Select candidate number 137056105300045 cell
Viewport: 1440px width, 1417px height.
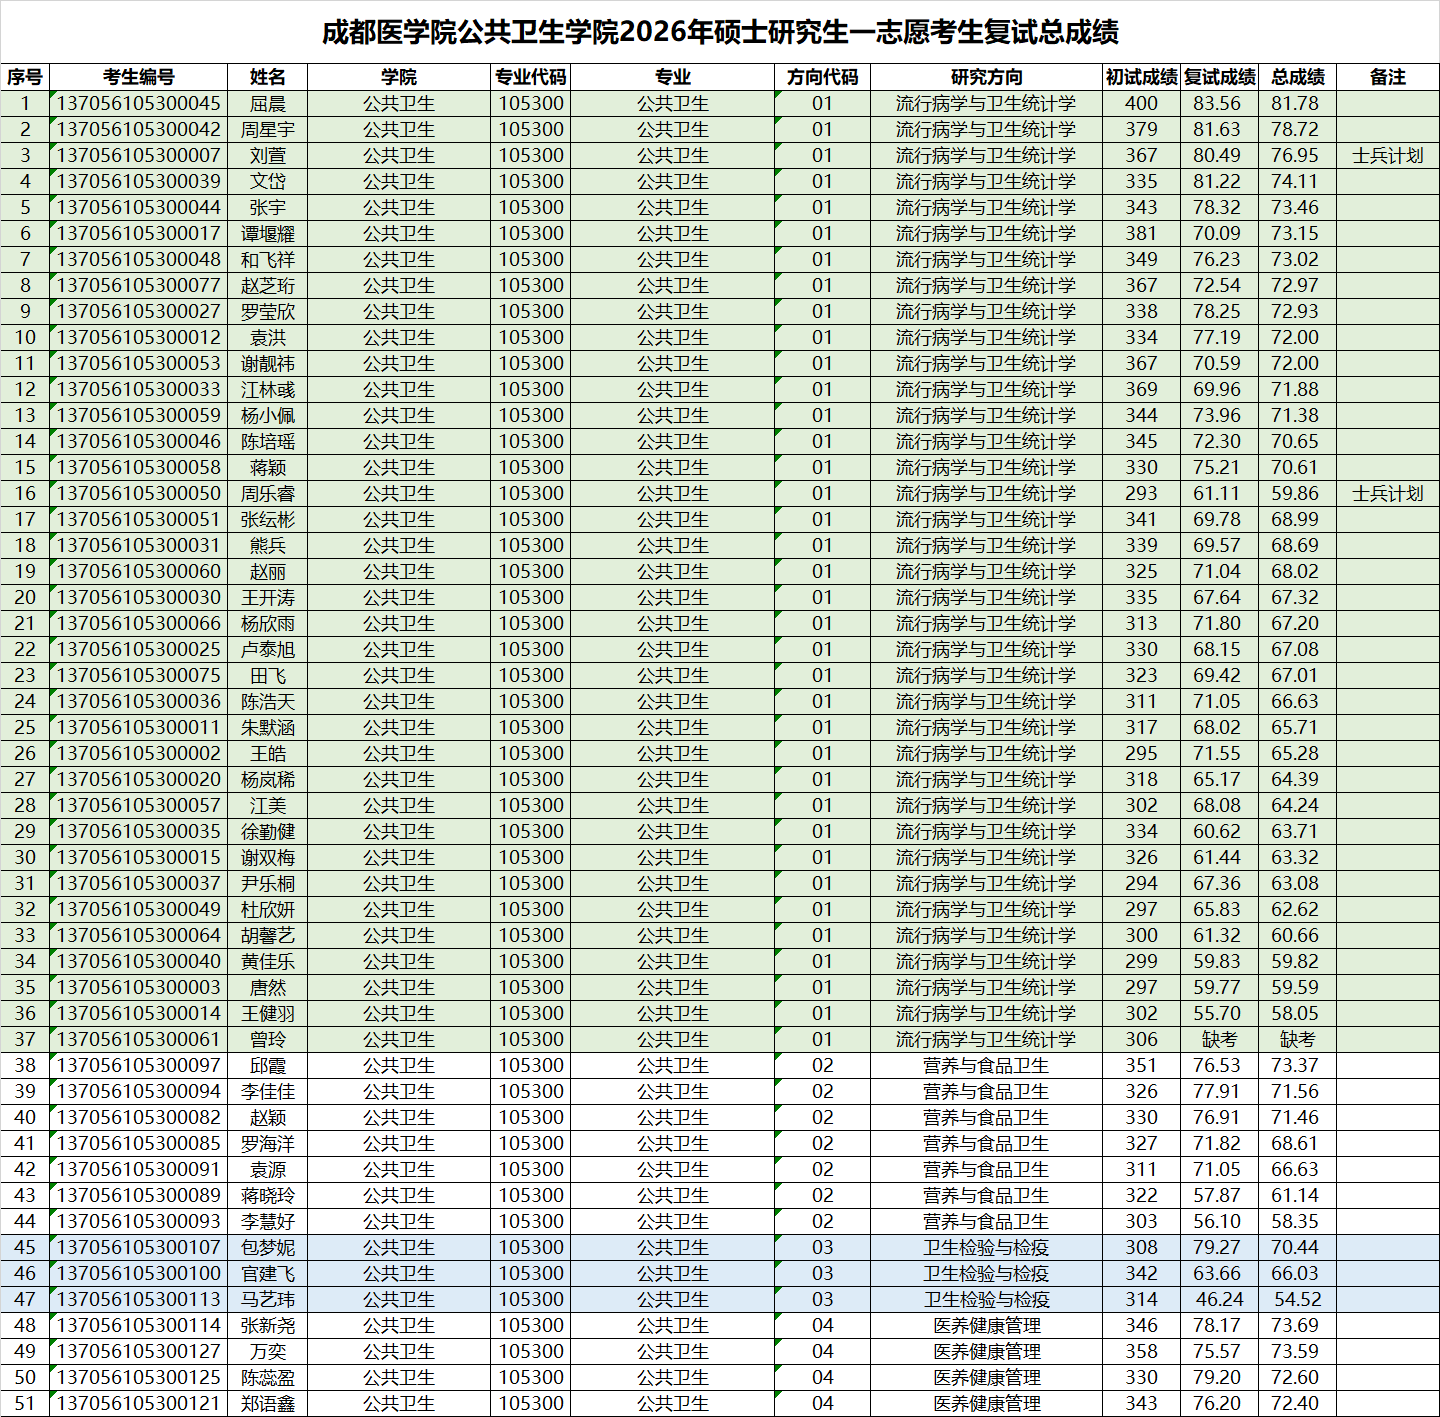coord(138,103)
